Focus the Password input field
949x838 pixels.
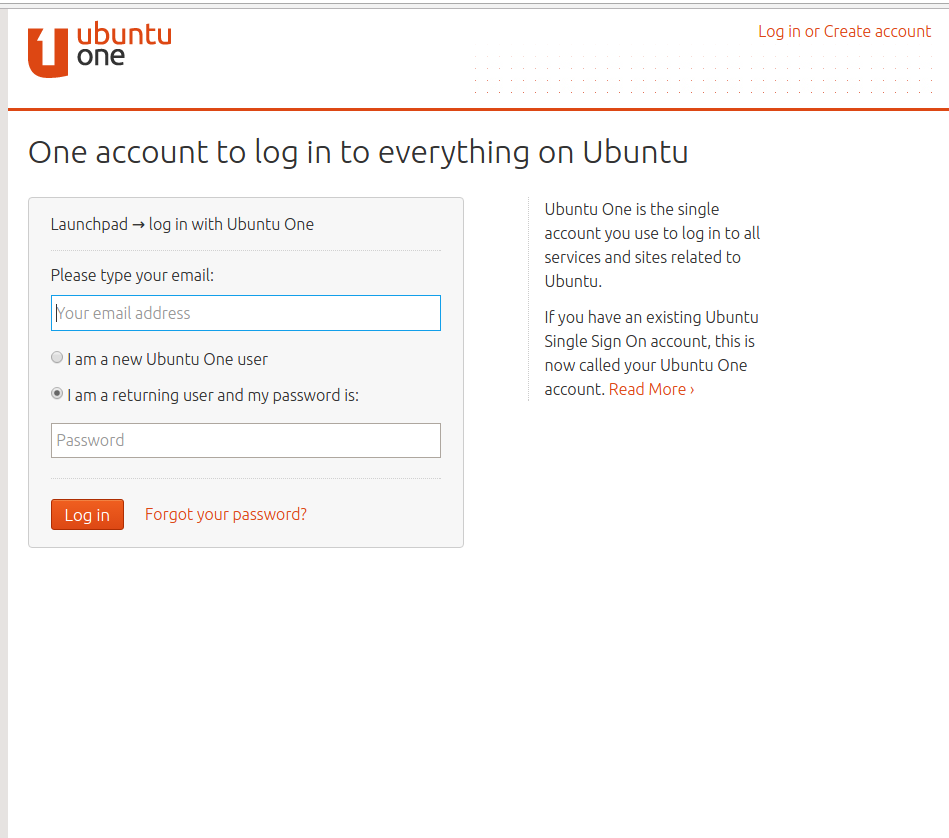coord(246,440)
